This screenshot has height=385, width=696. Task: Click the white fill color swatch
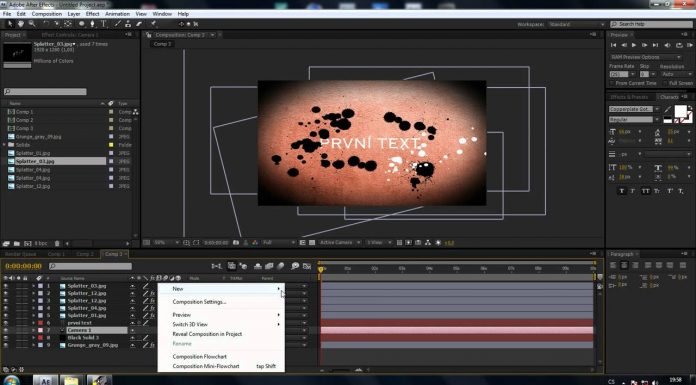click(680, 111)
